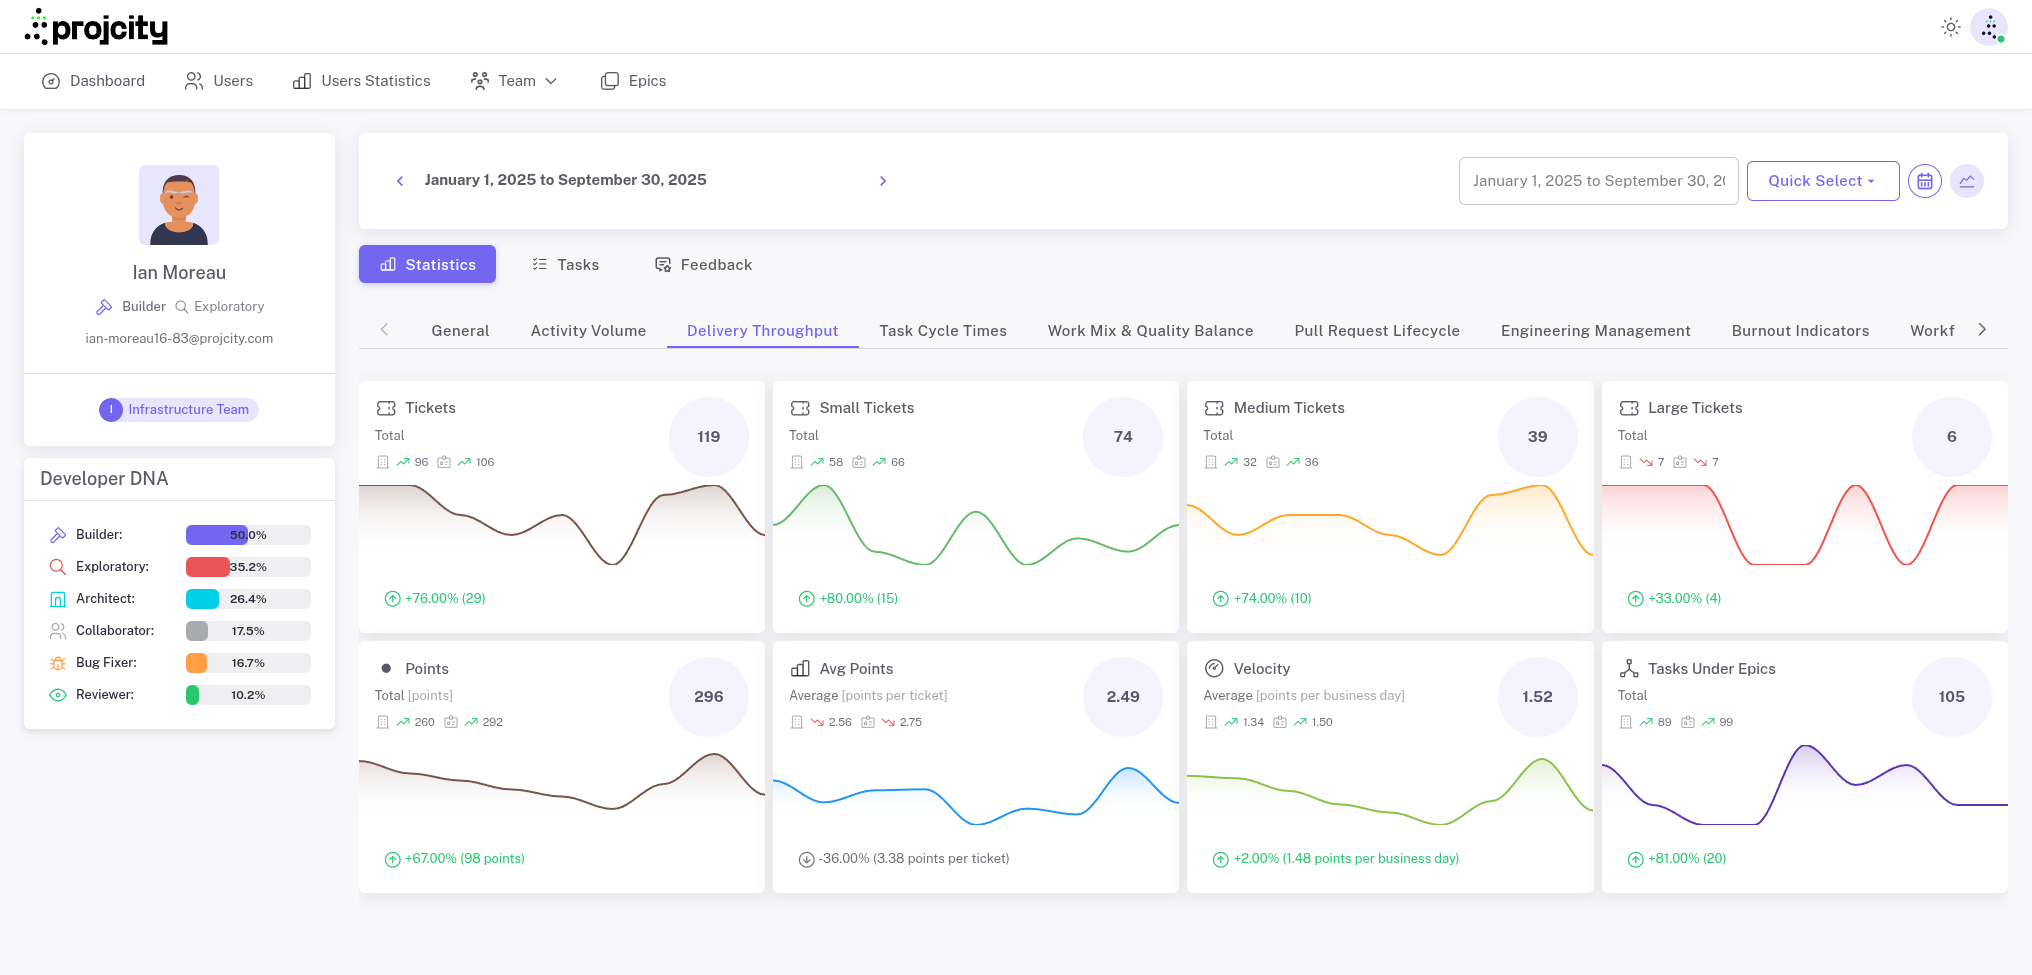Click the email link ian-moreau16-83@projcity.com
Viewport: 2032px width, 975px height.
(x=179, y=338)
